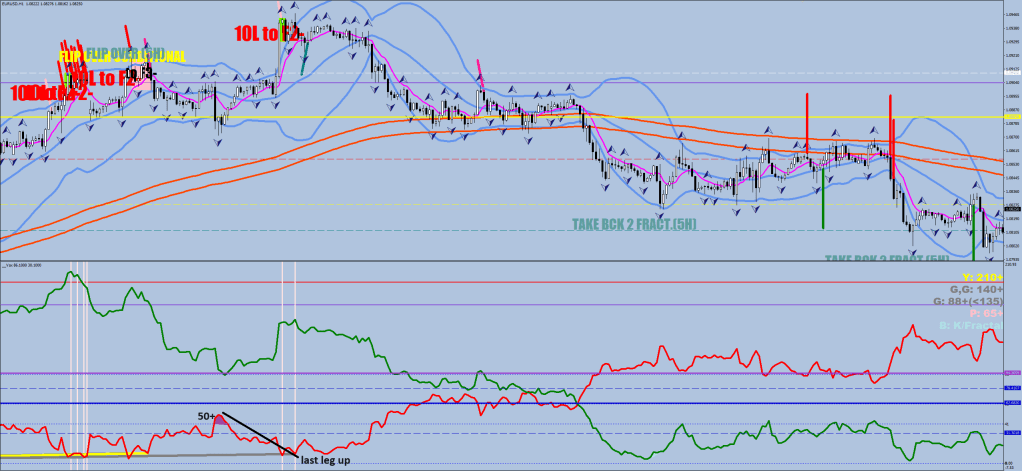Image resolution: width=1022 pixels, height=471 pixels.
Task: Select the "last leg up" text annotation
Action: (325, 460)
